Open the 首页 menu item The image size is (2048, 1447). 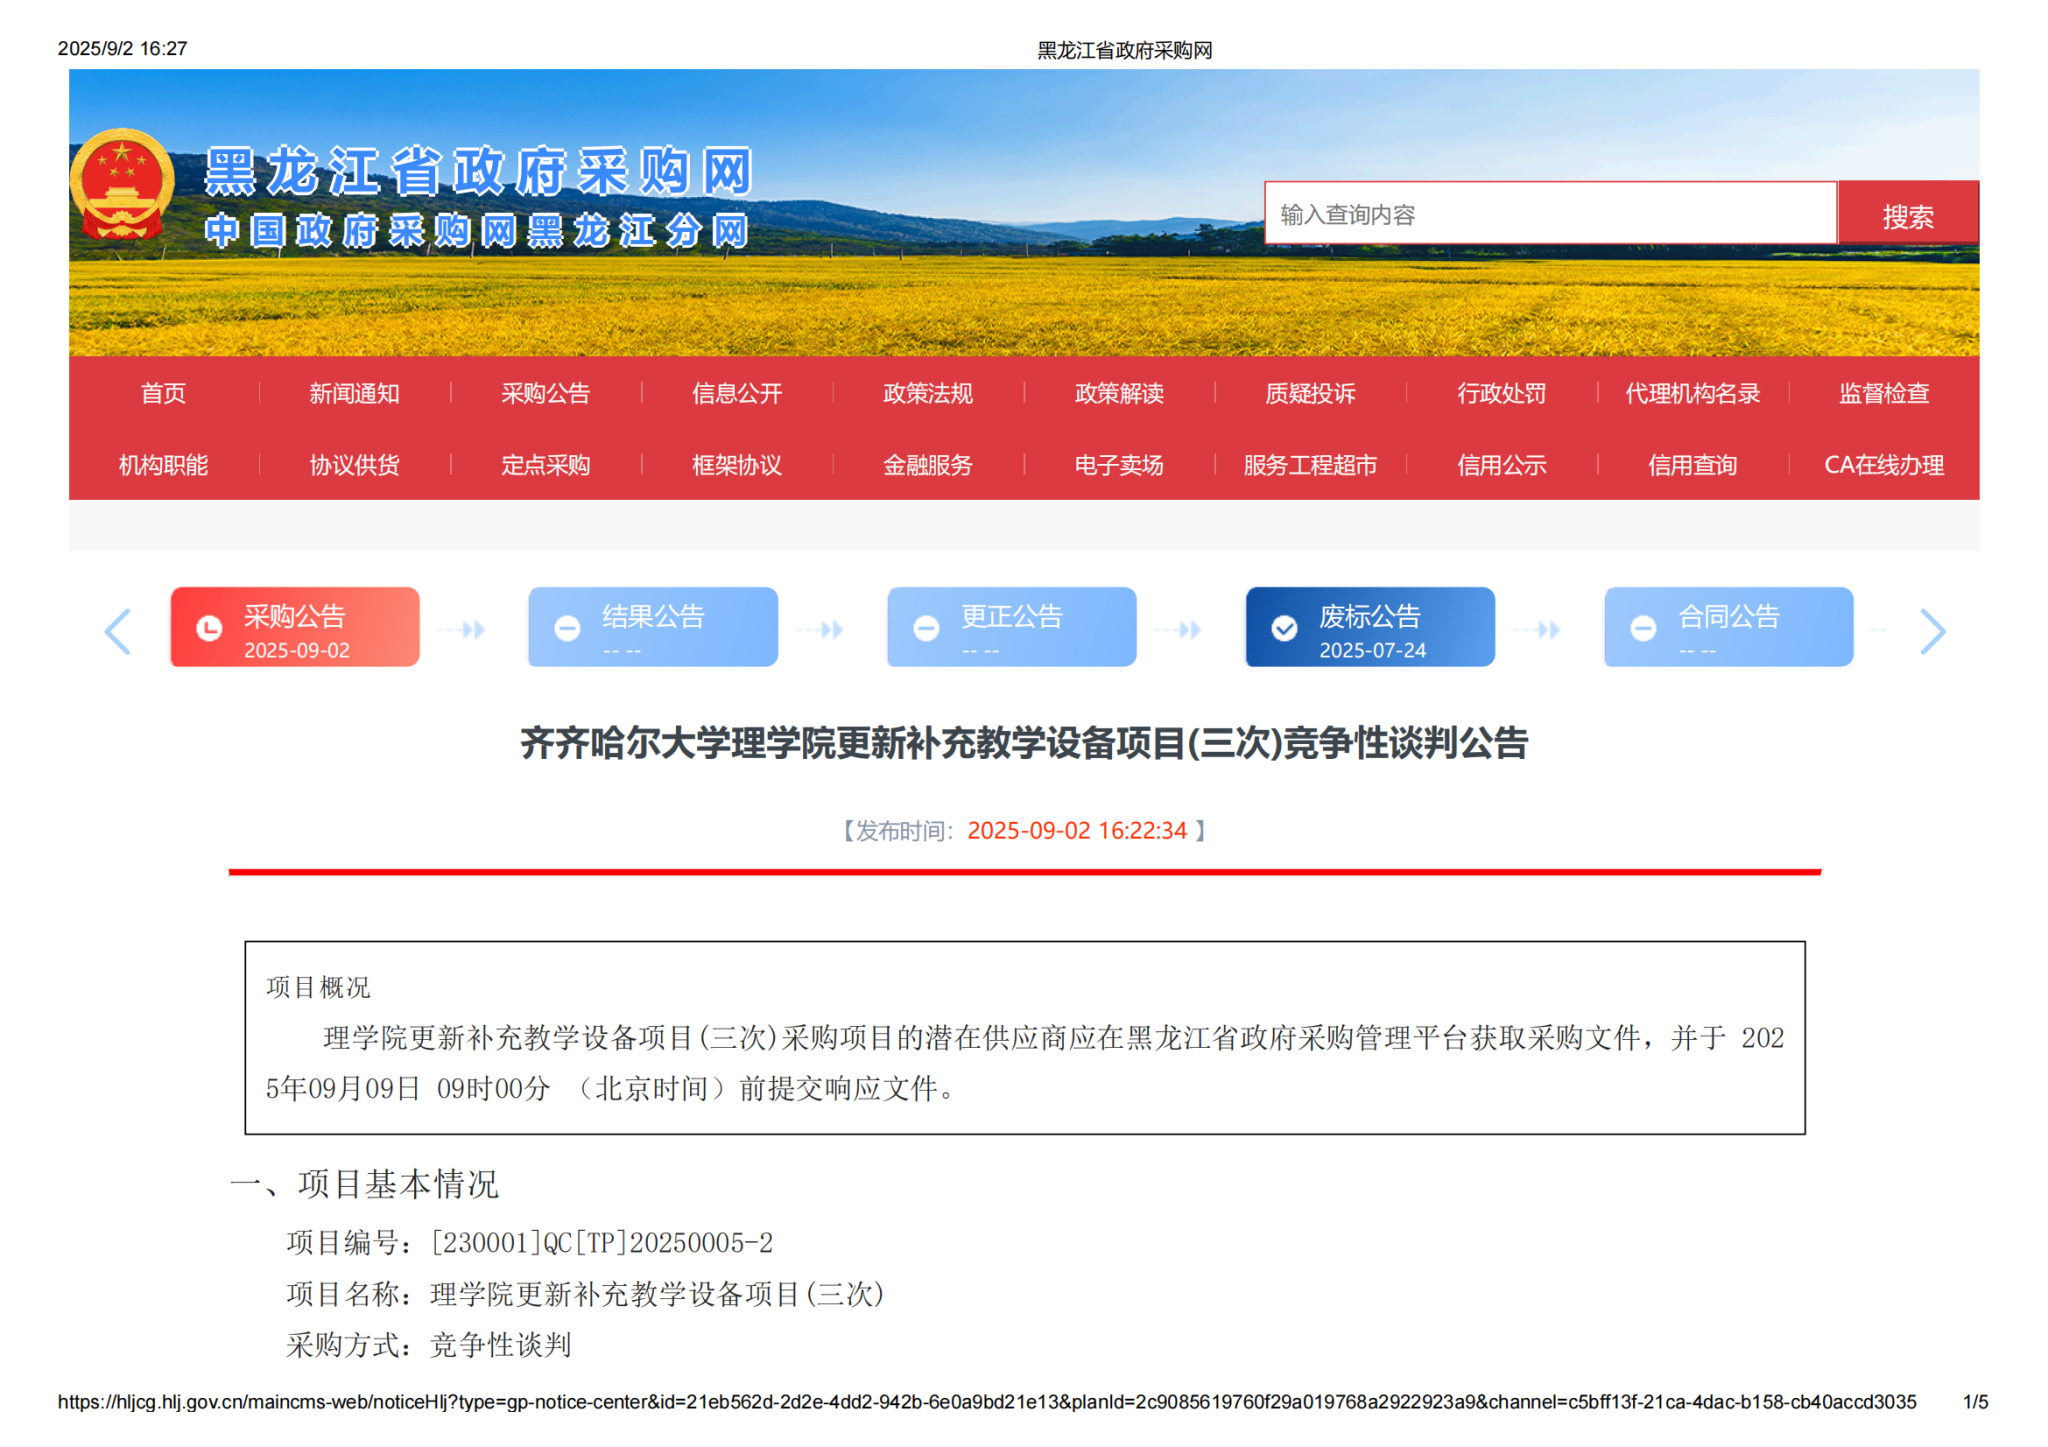coord(163,393)
